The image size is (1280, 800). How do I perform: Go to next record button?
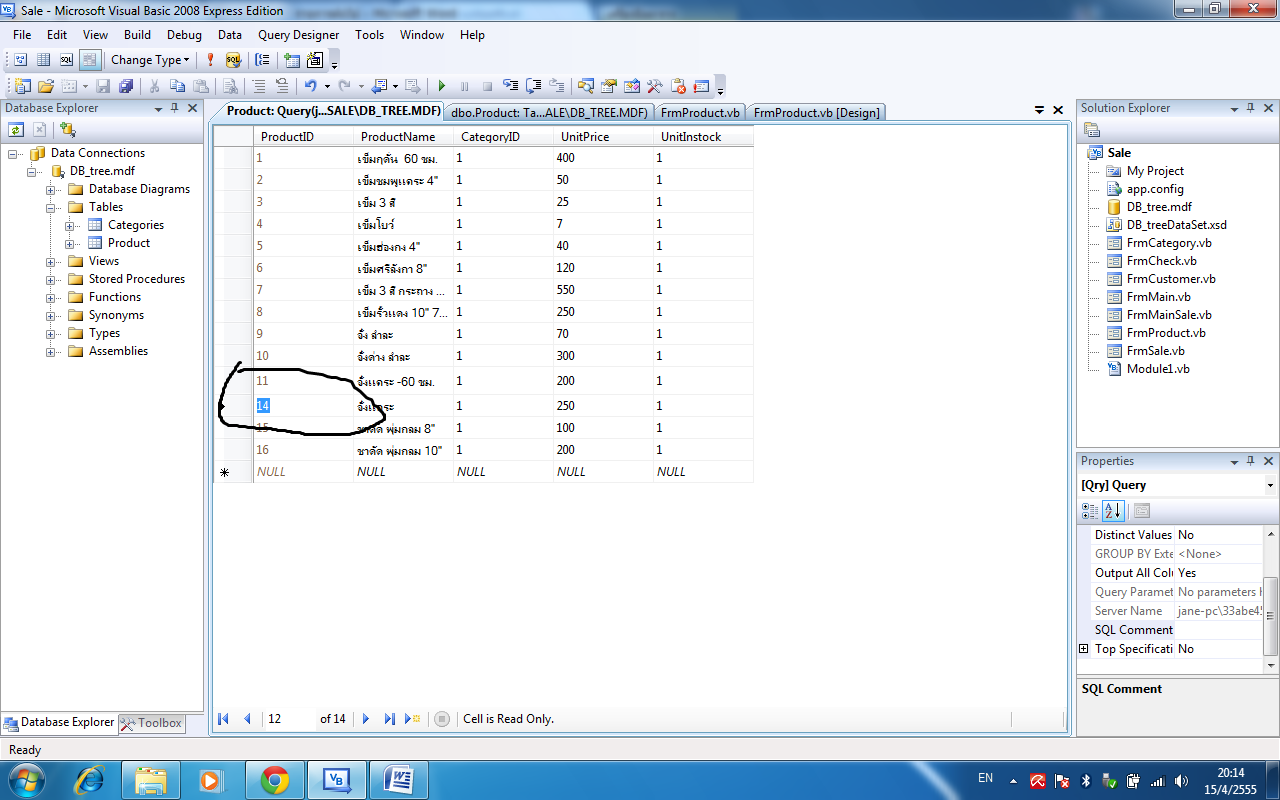[366, 719]
